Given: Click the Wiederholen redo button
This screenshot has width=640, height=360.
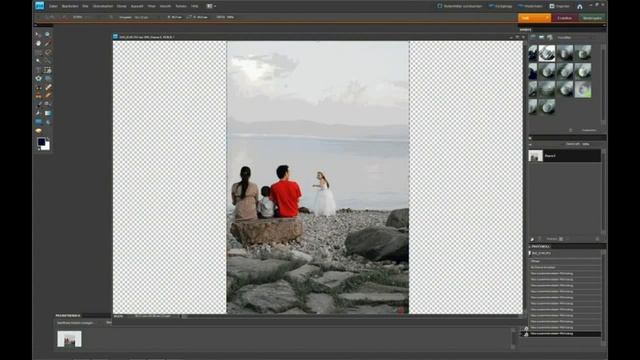Looking at the screenshot, I should [x=530, y=6].
